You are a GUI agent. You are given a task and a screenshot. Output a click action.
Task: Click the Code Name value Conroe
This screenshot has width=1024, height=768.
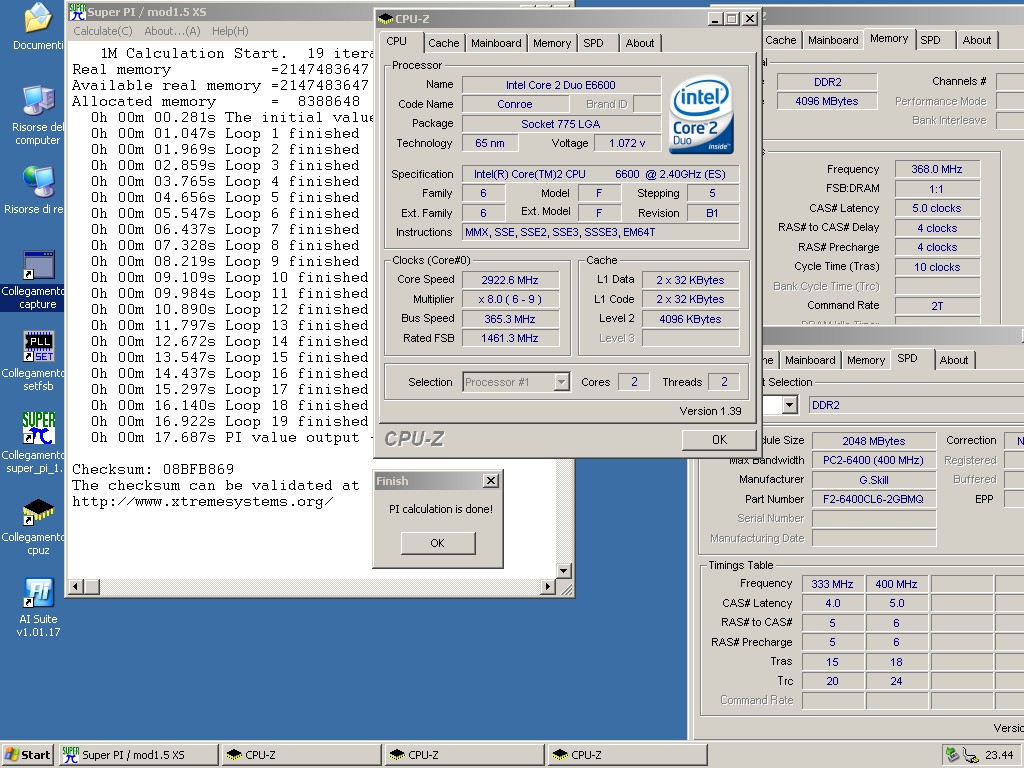click(515, 104)
